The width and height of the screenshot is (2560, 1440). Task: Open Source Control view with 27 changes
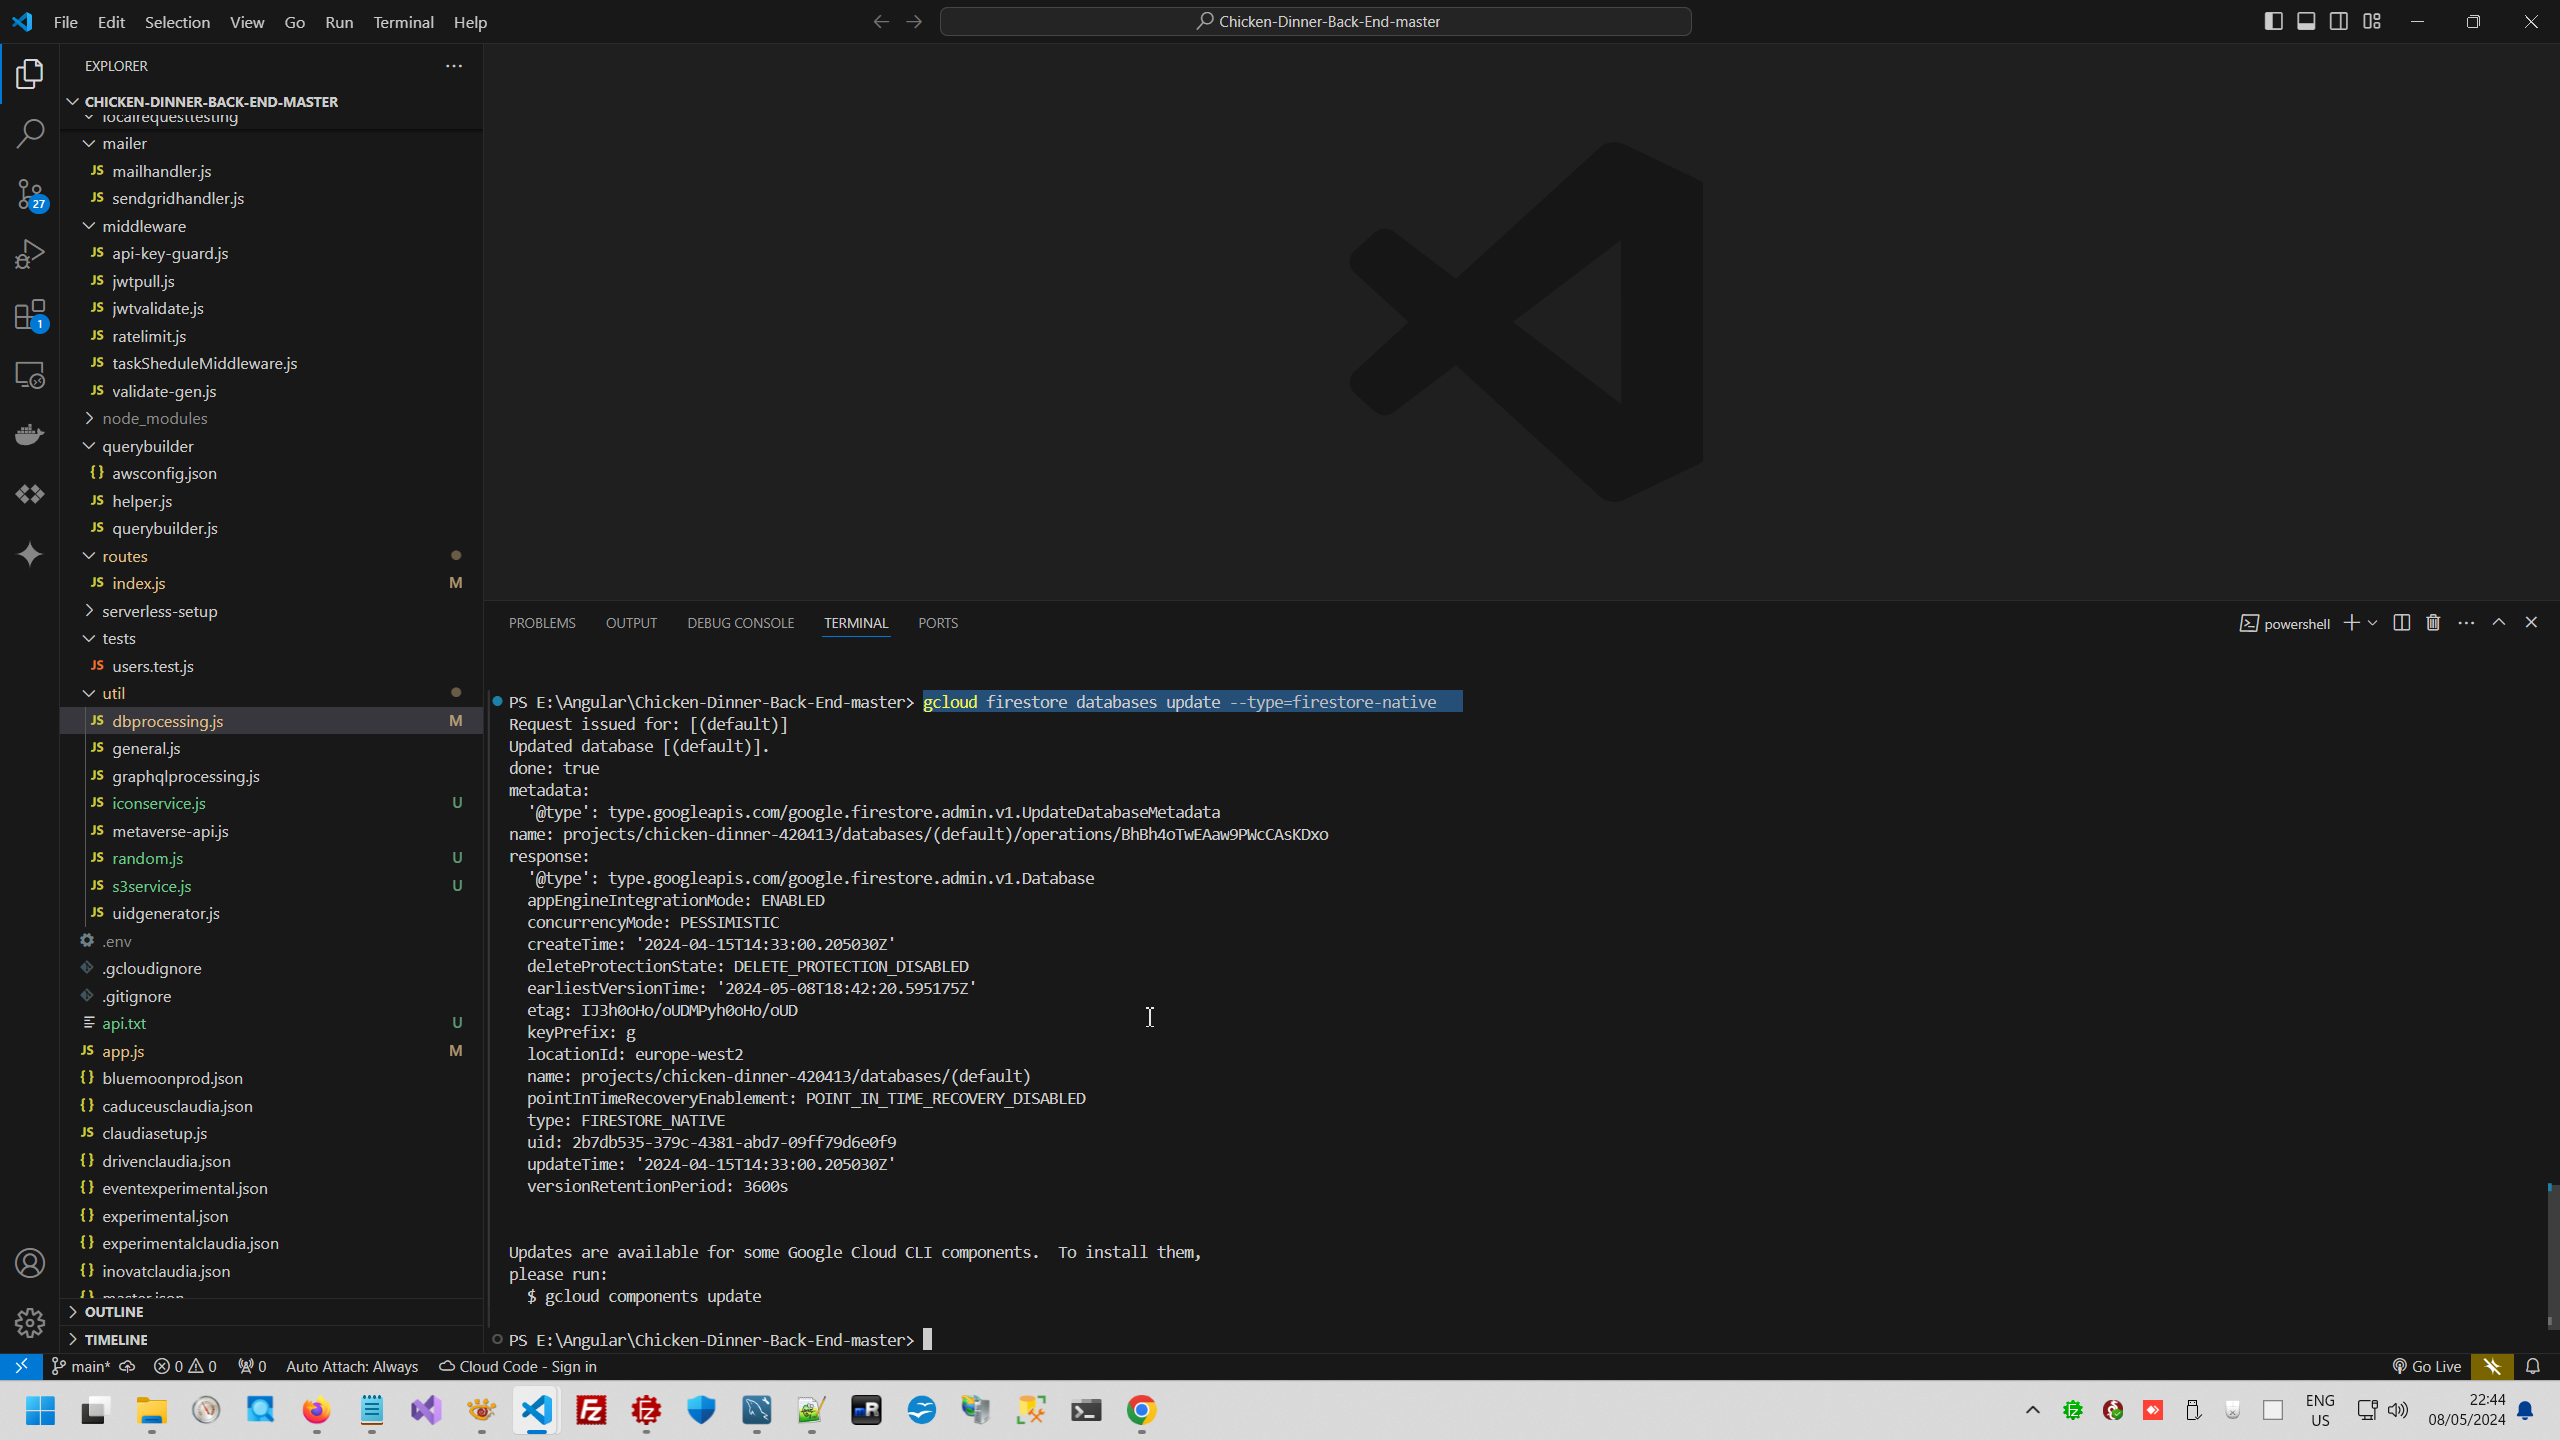pos(30,194)
